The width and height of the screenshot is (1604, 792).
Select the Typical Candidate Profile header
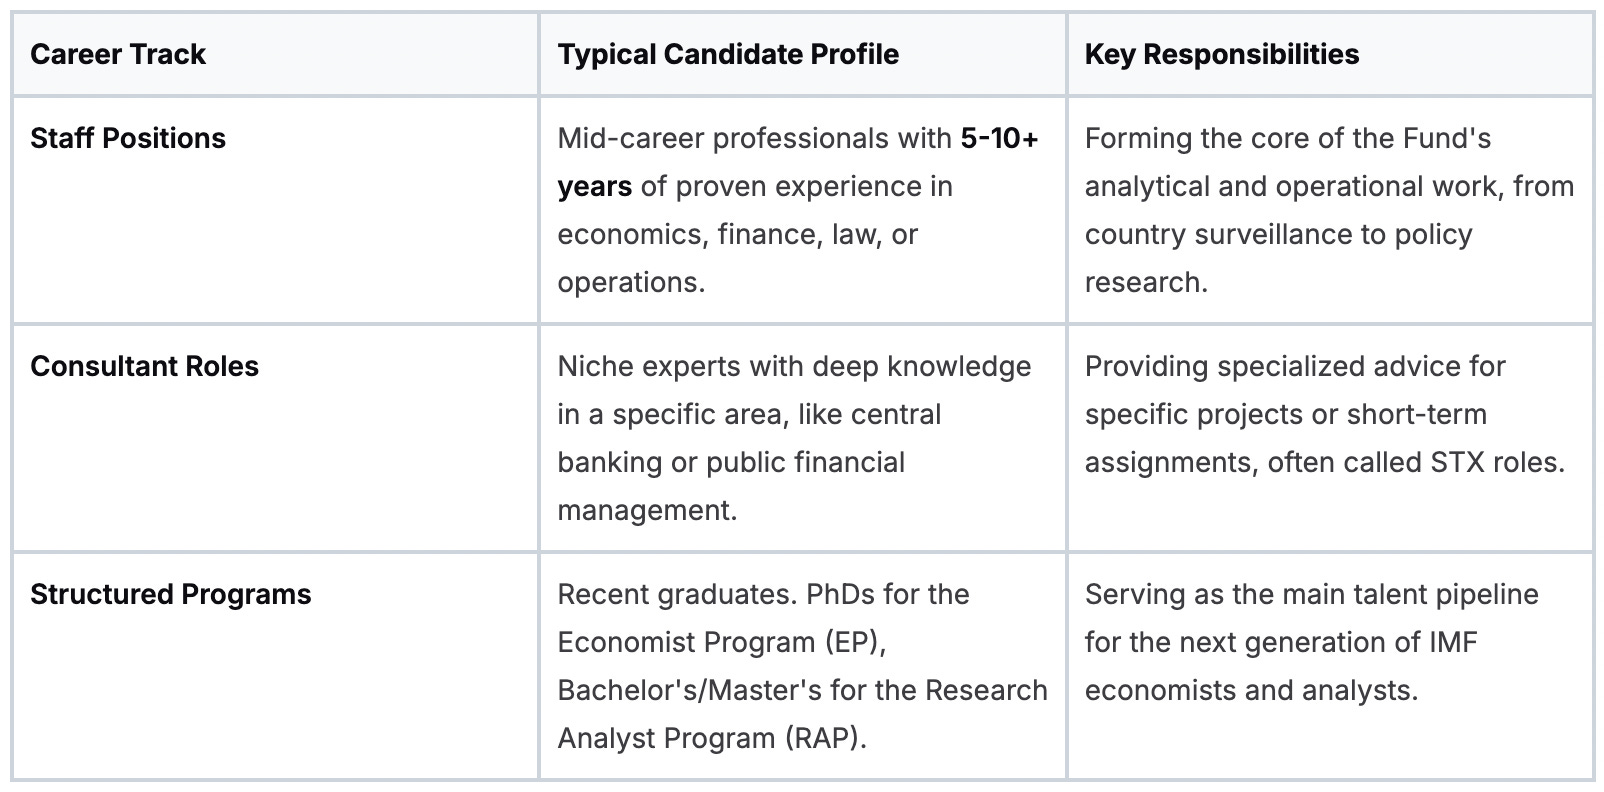click(x=728, y=54)
